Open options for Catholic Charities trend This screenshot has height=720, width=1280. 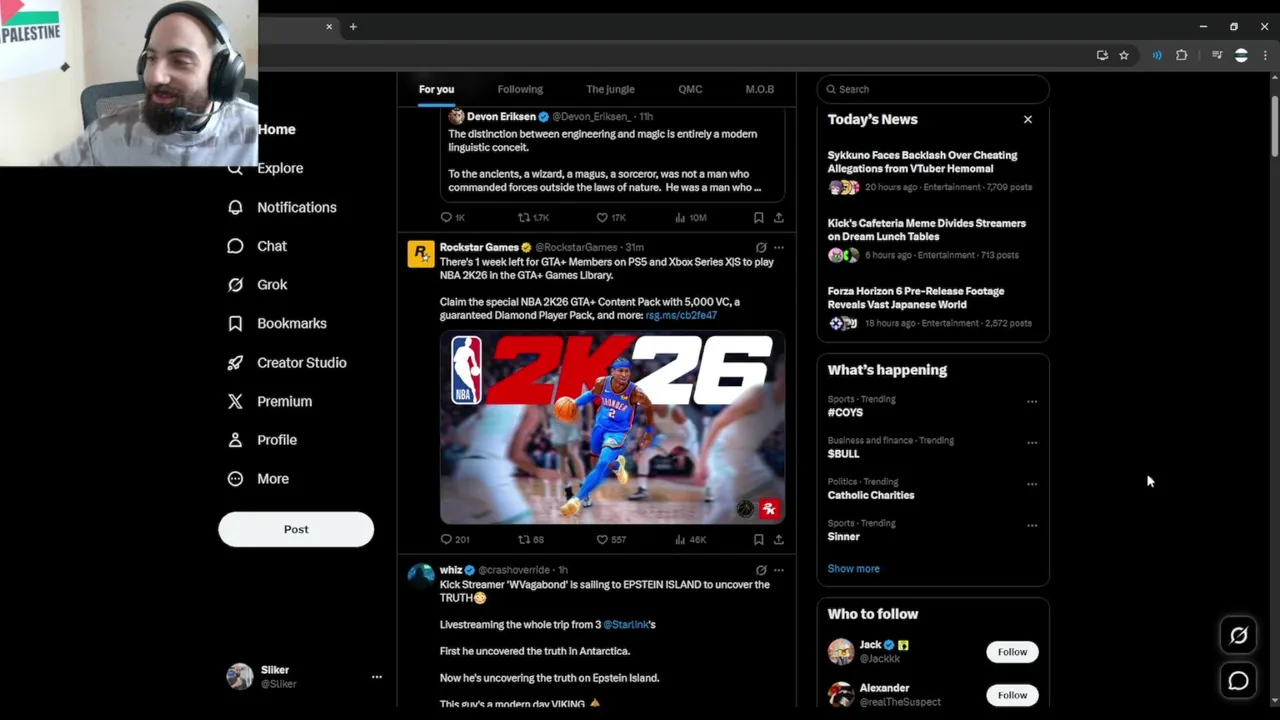pyautogui.click(x=1032, y=484)
